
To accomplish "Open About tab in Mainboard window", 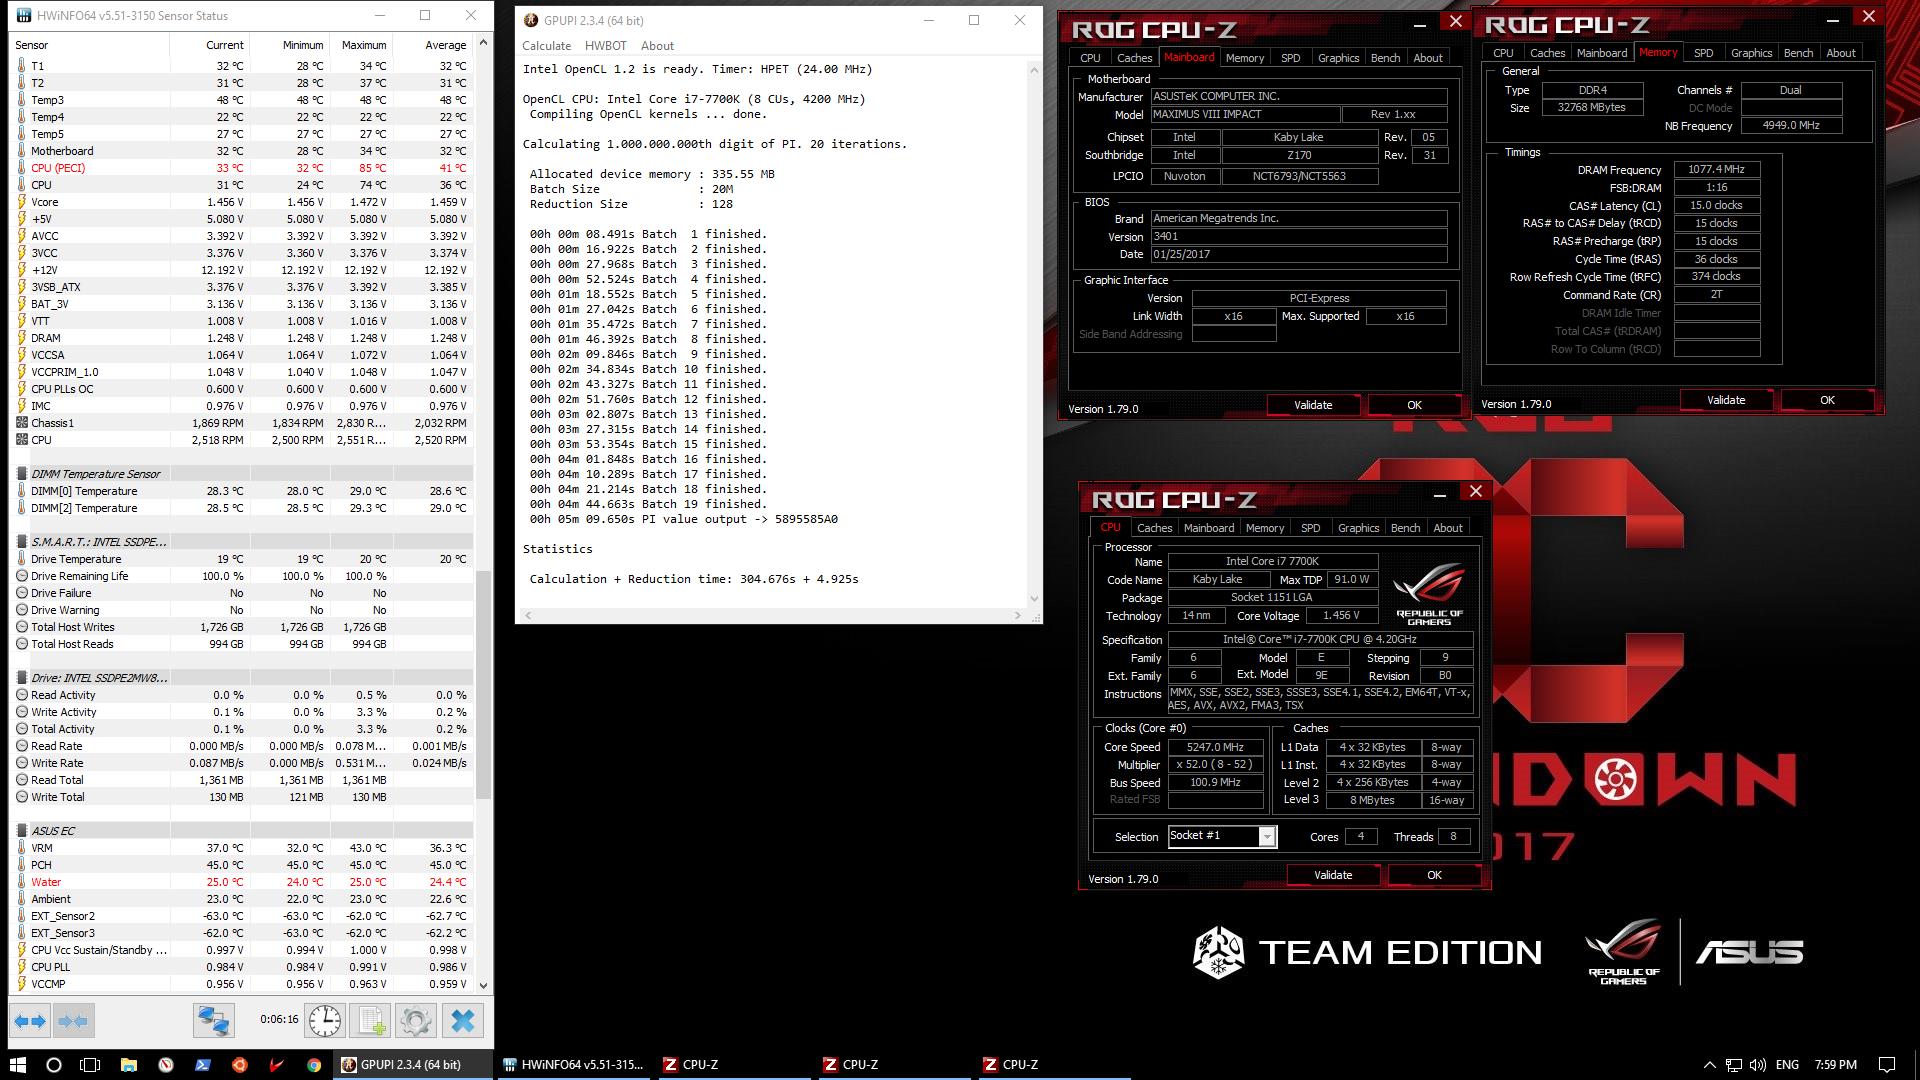I will click(x=1427, y=58).
